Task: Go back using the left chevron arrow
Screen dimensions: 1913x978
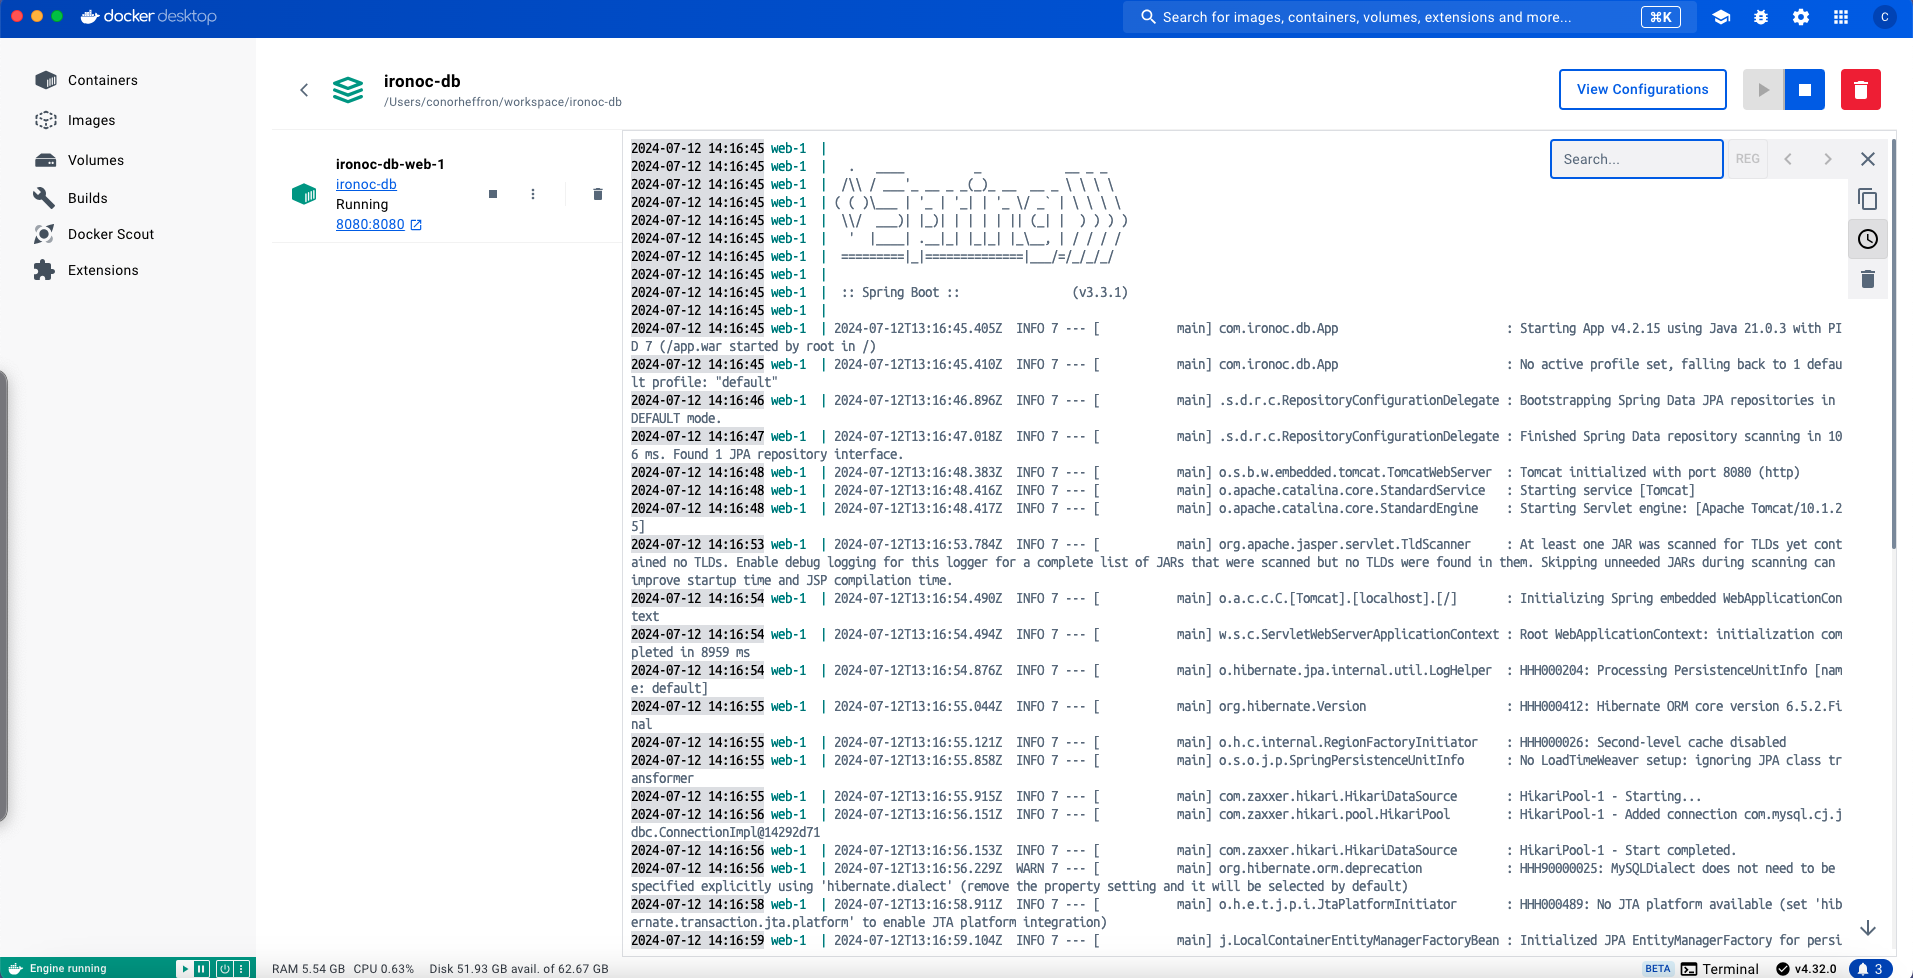Action: tap(304, 90)
